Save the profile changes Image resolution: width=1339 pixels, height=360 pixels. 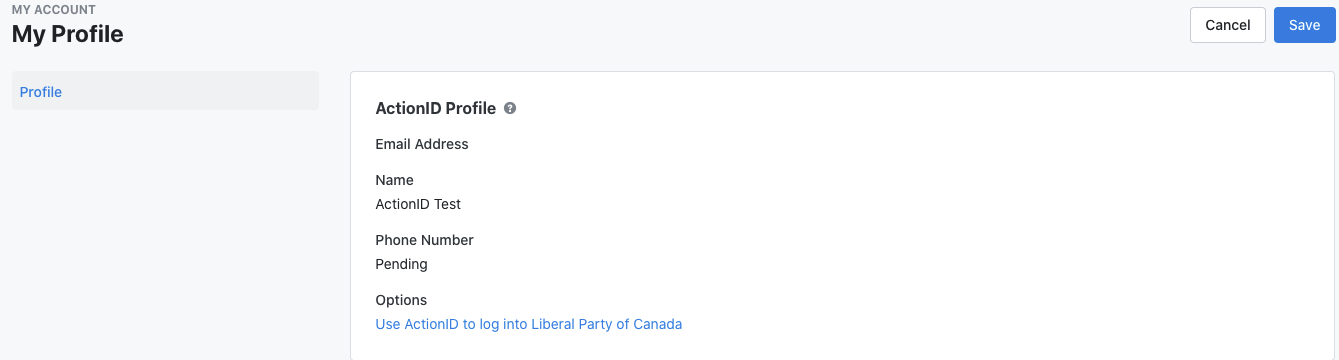tap(1304, 25)
